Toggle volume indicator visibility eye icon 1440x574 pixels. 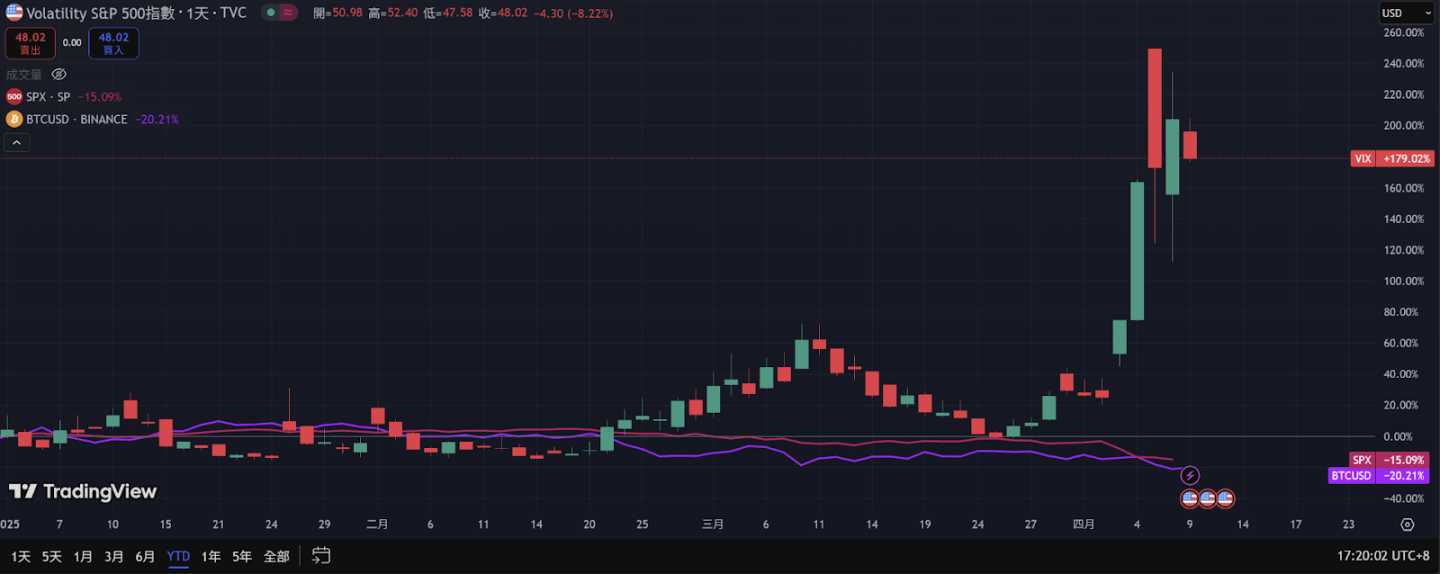(59, 74)
